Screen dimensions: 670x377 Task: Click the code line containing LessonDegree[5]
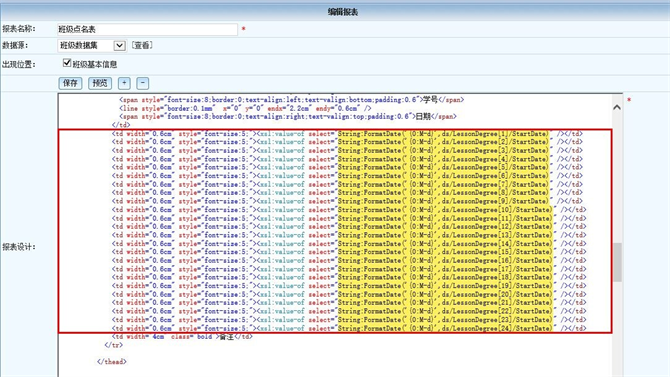point(347,167)
